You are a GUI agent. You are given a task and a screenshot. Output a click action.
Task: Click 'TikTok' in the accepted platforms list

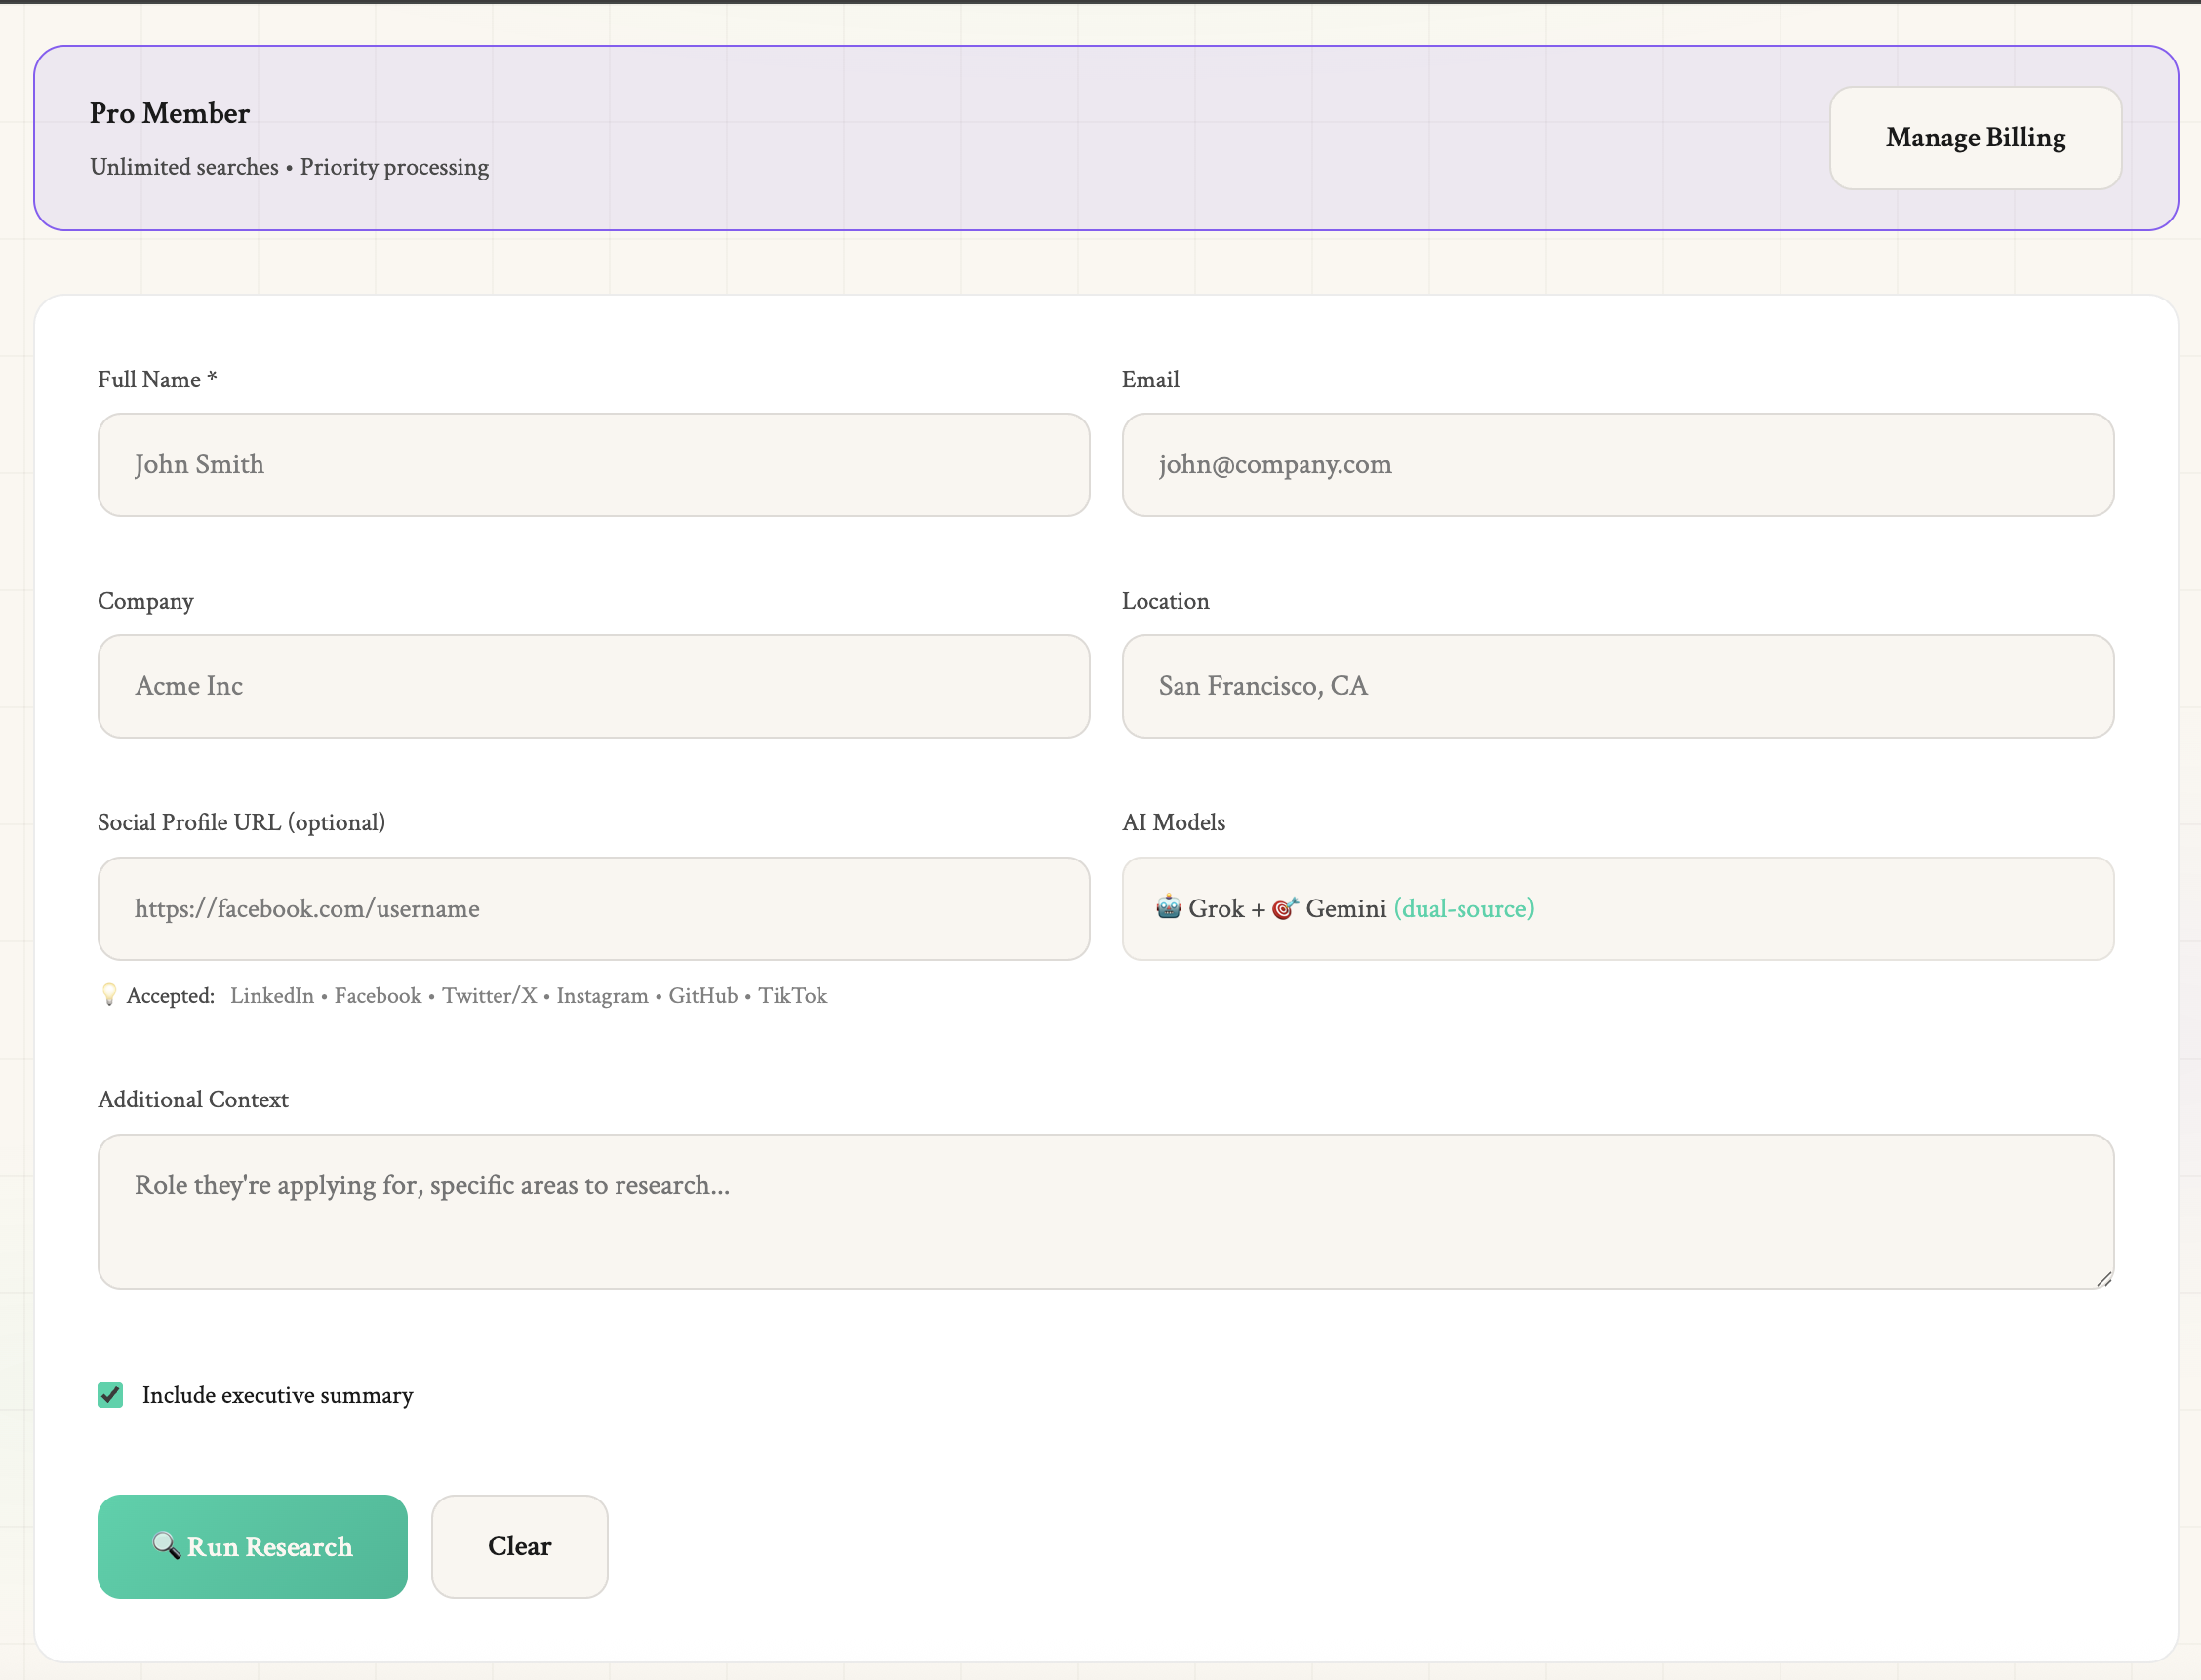click(x=792, y=995)
